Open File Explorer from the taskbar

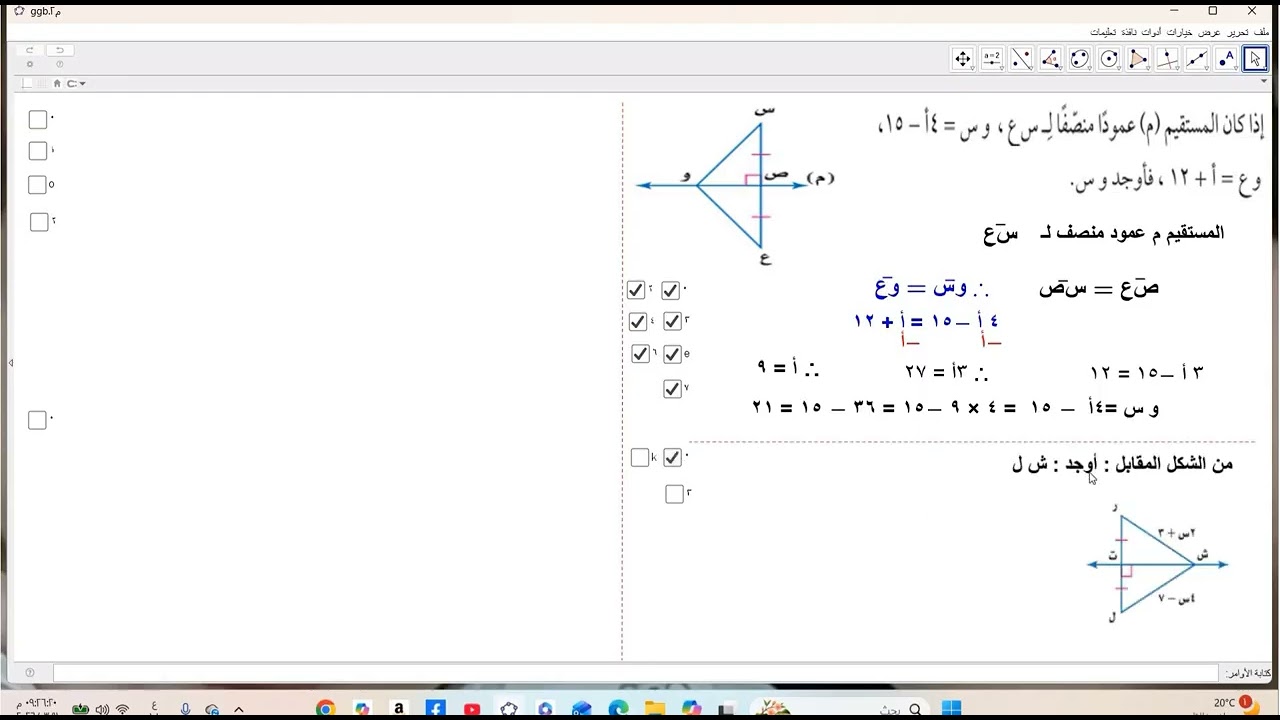coord(655,709)
